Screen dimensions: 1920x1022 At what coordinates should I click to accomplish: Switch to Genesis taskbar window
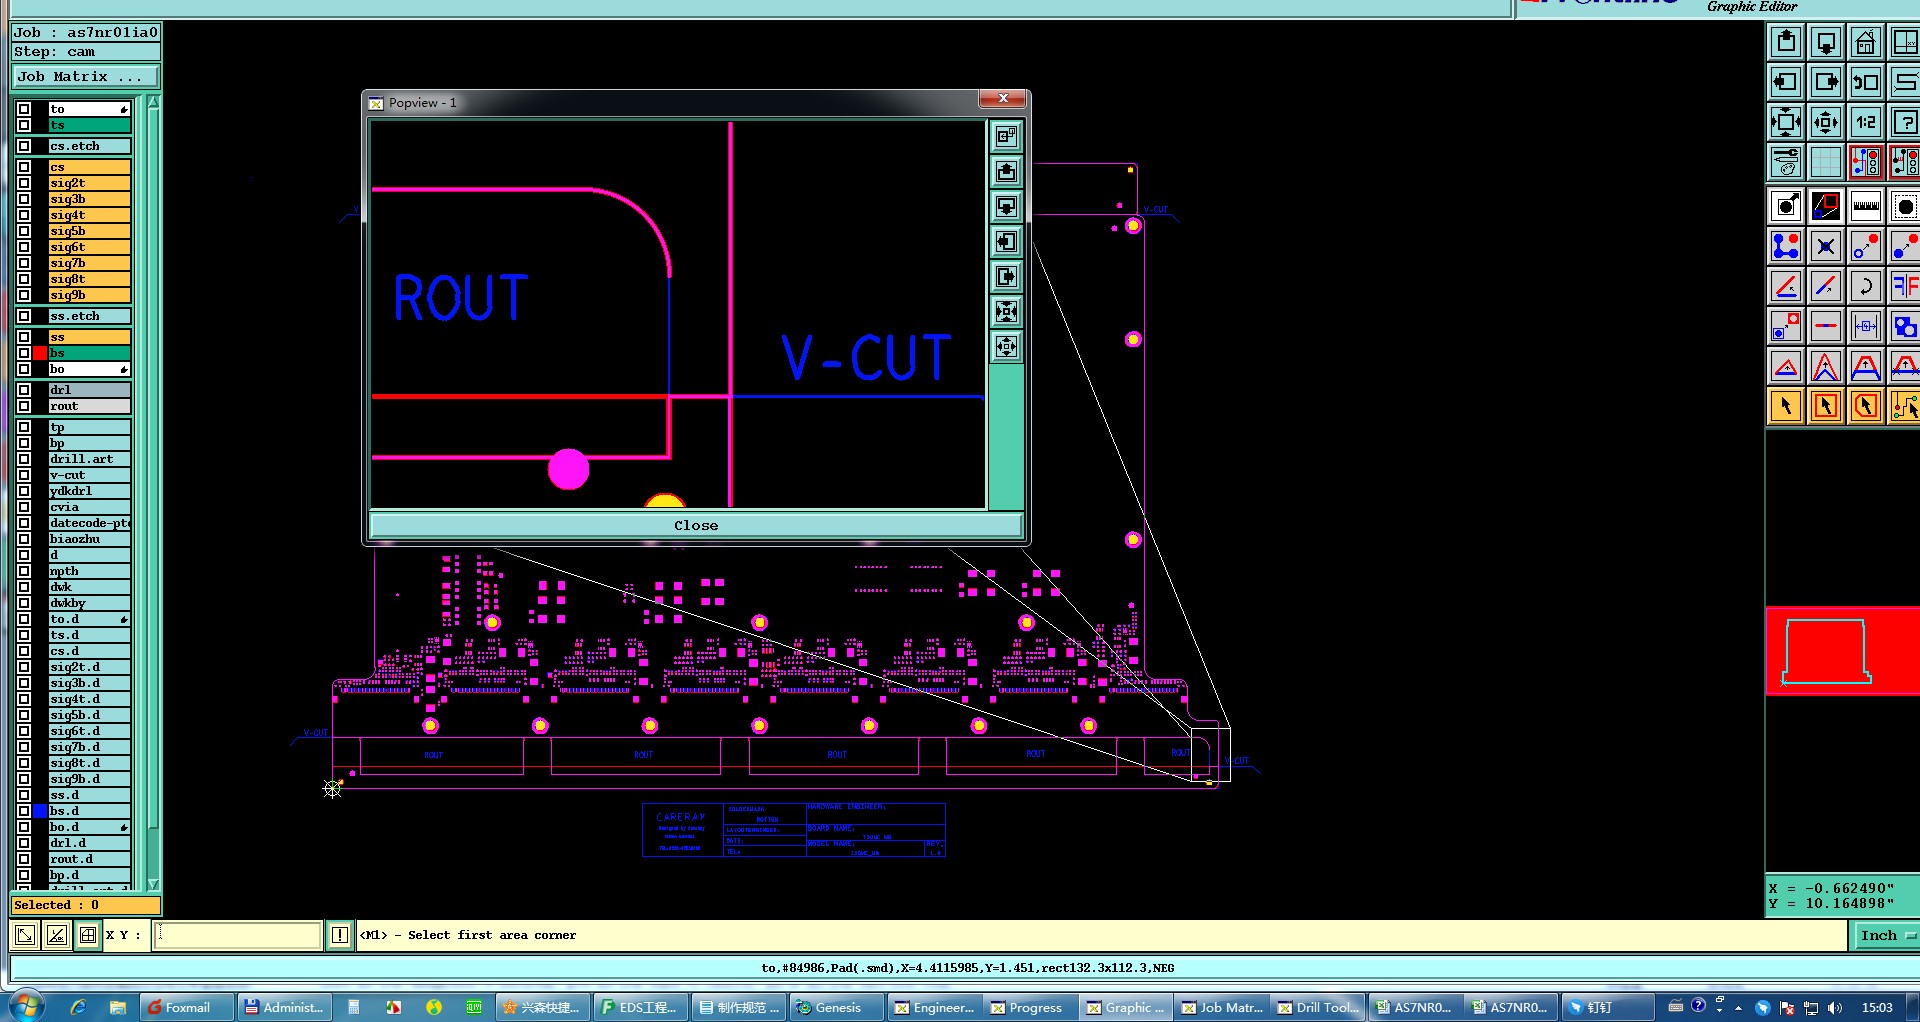[836, 1007]
